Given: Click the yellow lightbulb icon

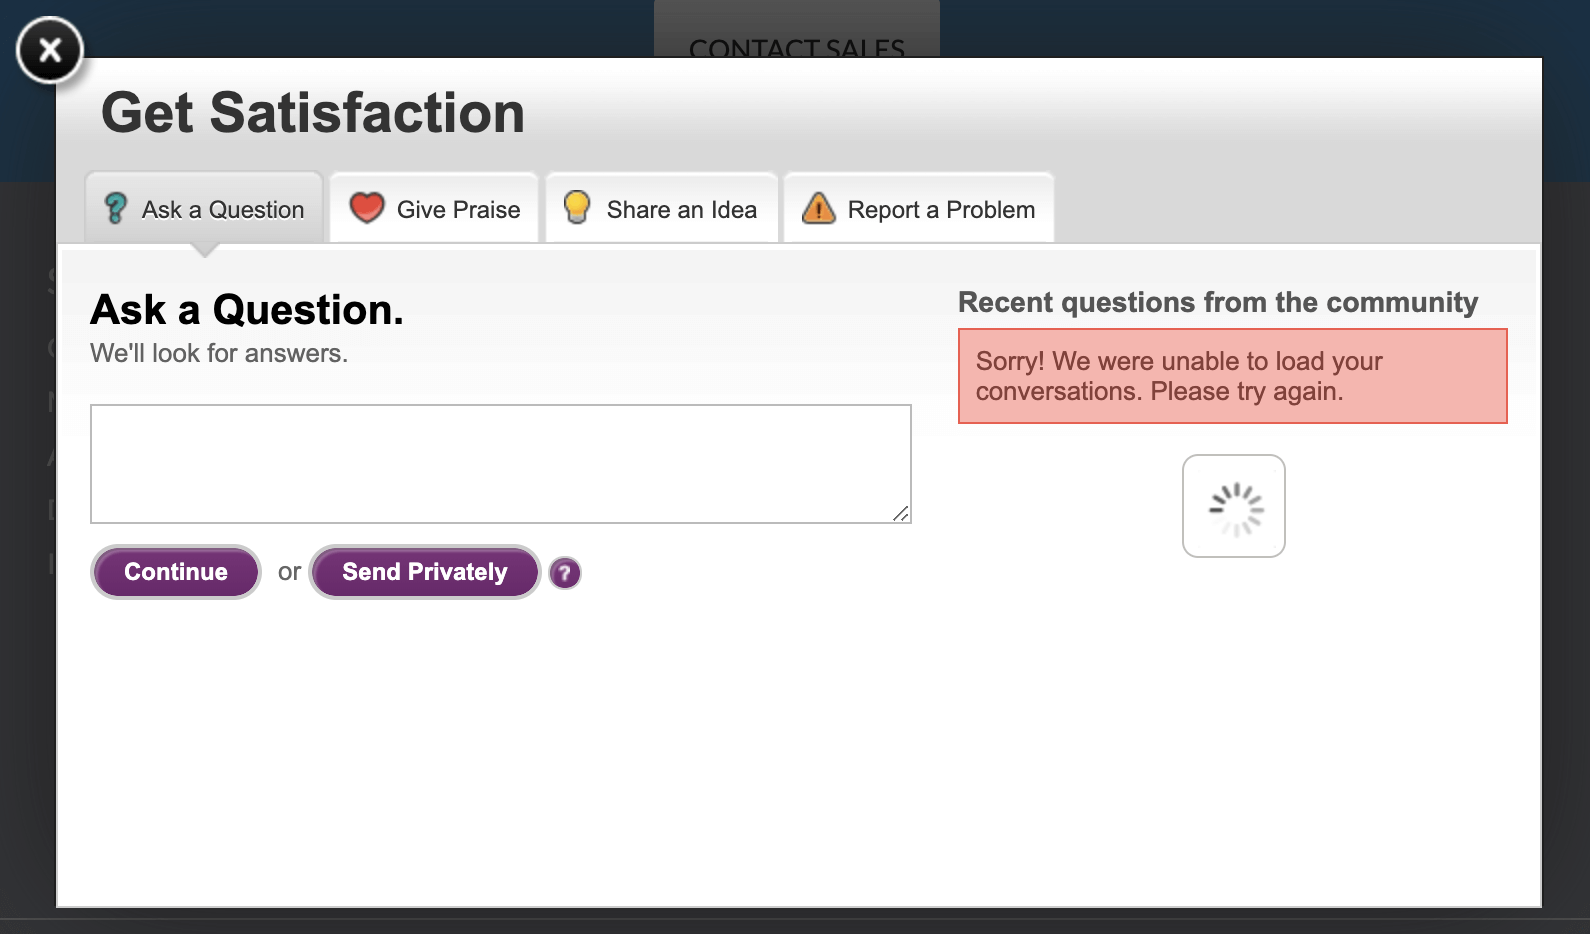Looking at the screenshot, I should pos(577,207).
